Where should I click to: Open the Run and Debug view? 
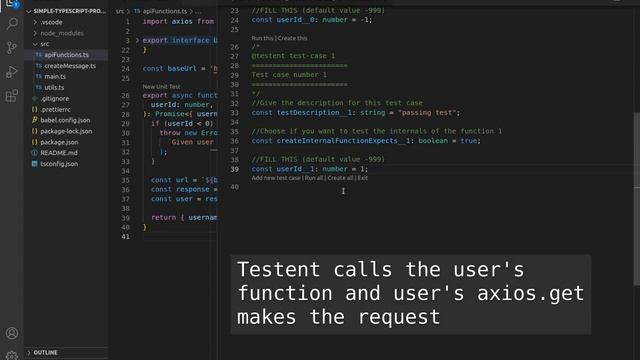pyautogui.click(x=12, y=72)
